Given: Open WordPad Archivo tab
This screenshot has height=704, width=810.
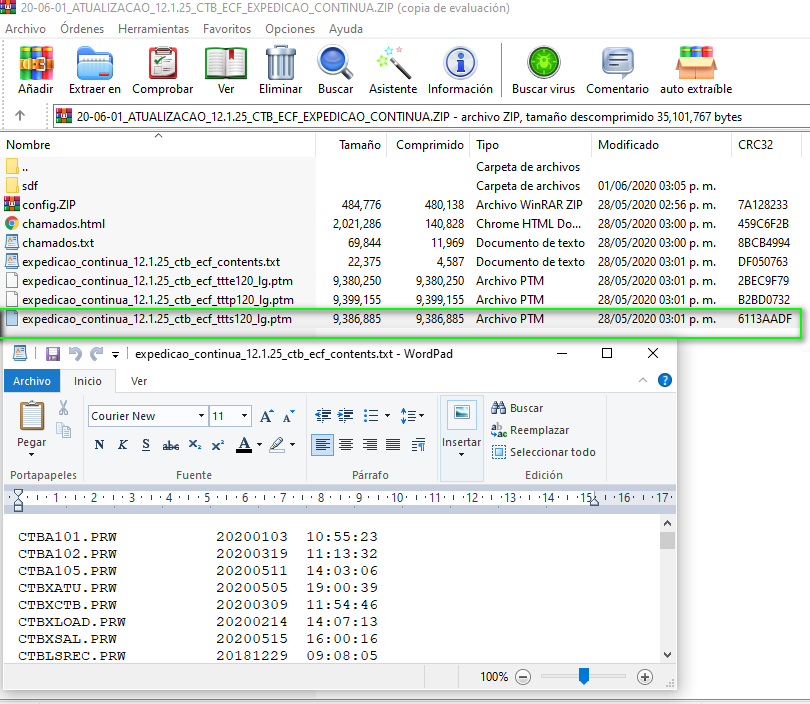Looking at the screenshot, I should (32, 381).
